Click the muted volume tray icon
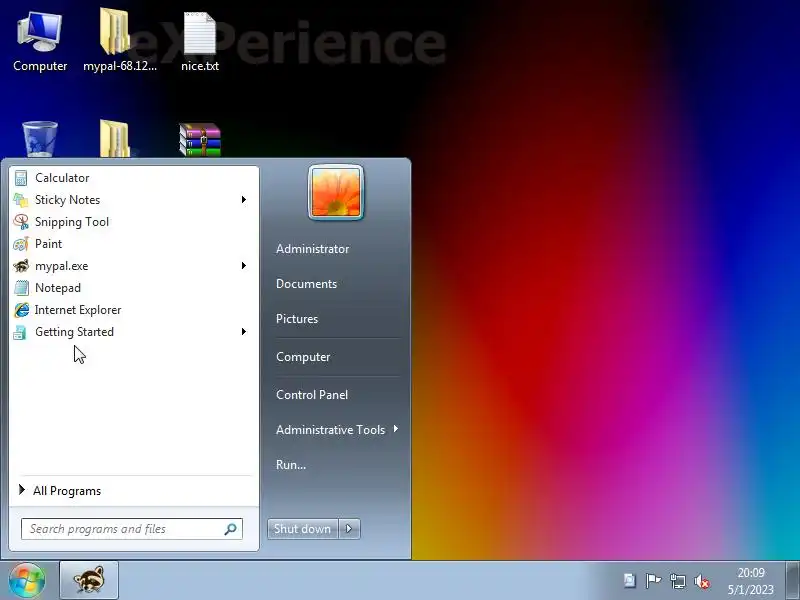The width and height of the screenshot is (800, 600). pyautogui.click(x=702, y=581)
